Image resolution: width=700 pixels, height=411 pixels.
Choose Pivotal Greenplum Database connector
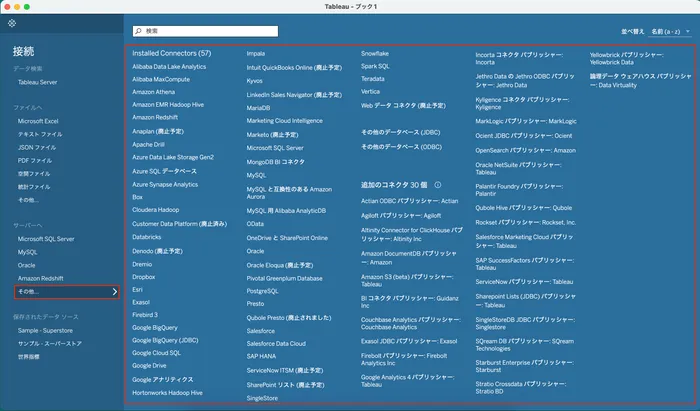pos(284,278)
